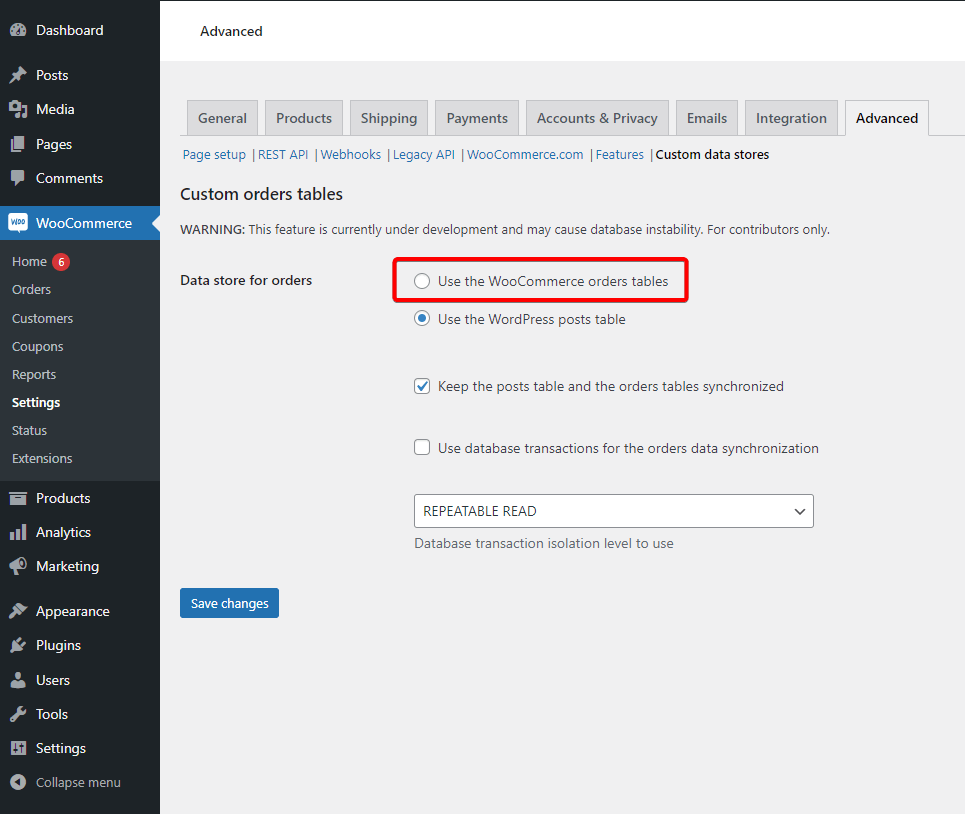Open the Legacy API link
965x814 pixels.
pyautogui.click(x=424, y=154)
